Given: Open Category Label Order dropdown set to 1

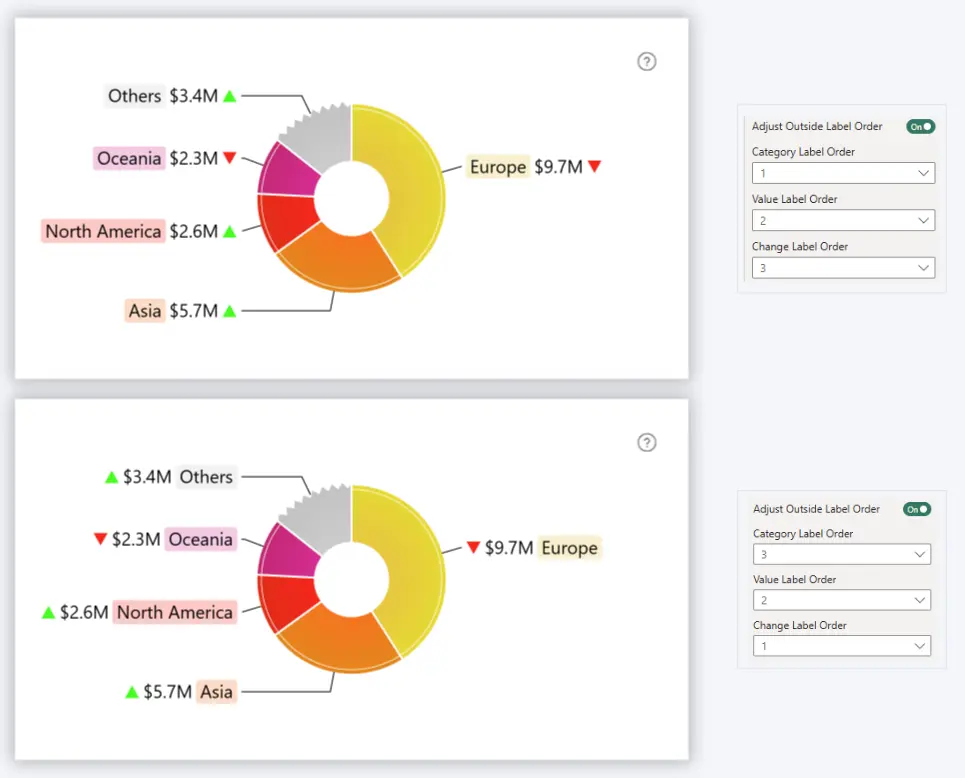Looking at the screenshot, I should point(842,173).
